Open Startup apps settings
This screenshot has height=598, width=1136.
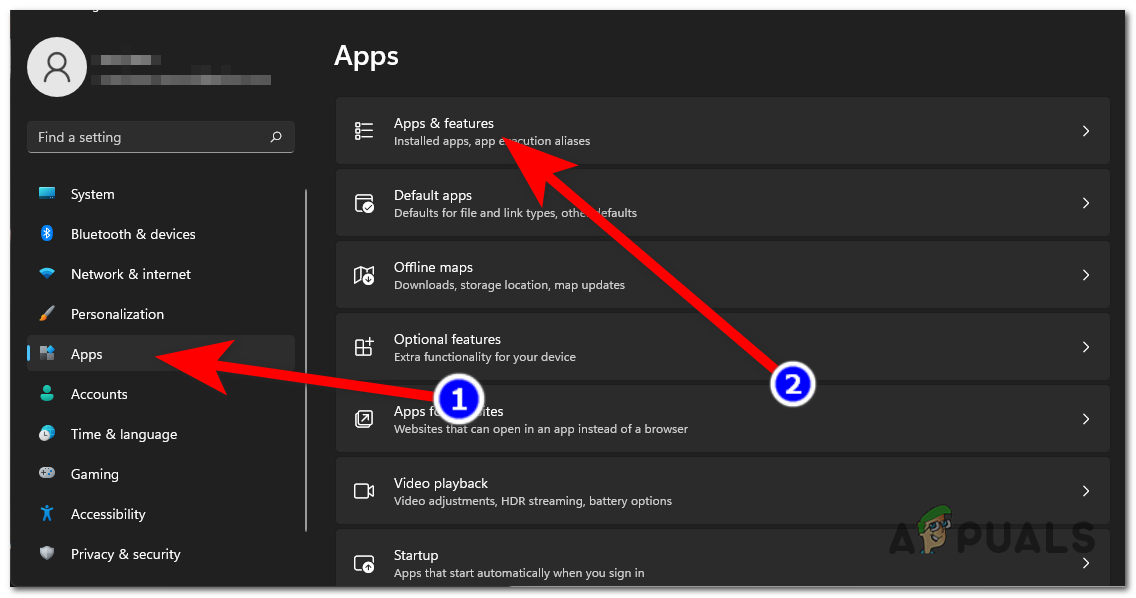pyautogui.click(x=722, y=558)
